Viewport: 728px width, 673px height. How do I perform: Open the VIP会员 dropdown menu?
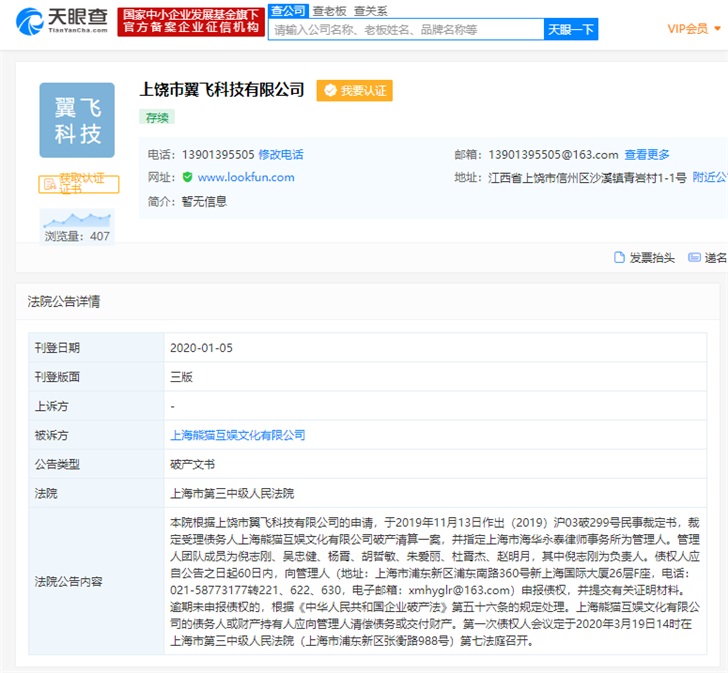click(x=694, y=29)
